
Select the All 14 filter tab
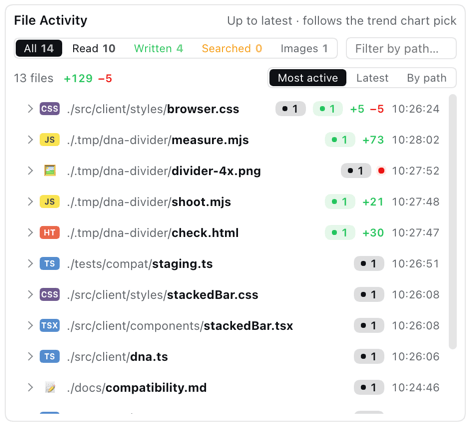[39, 48]
